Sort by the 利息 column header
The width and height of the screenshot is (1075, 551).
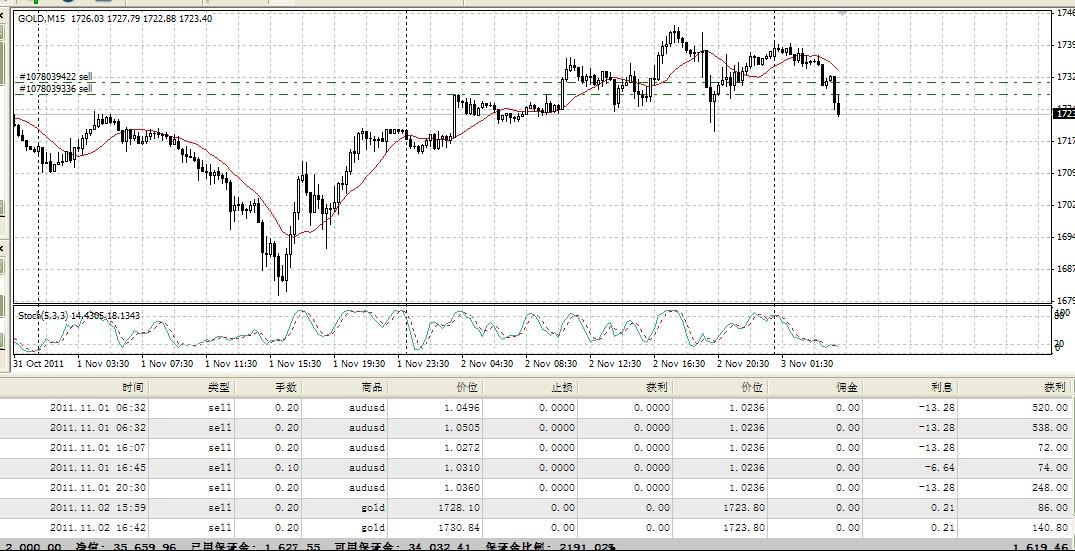943,387
